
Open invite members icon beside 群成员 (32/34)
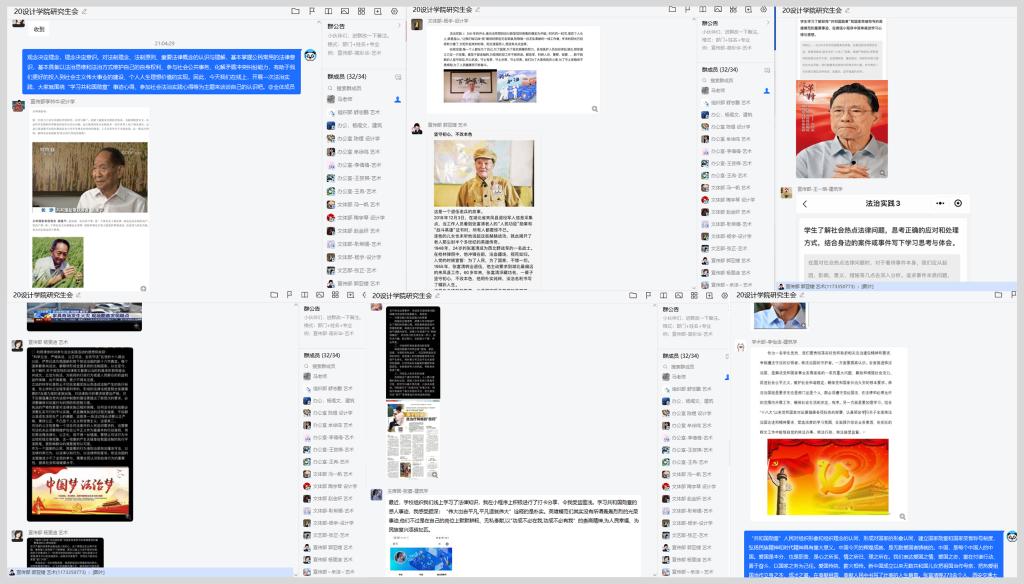click(397, 76)
